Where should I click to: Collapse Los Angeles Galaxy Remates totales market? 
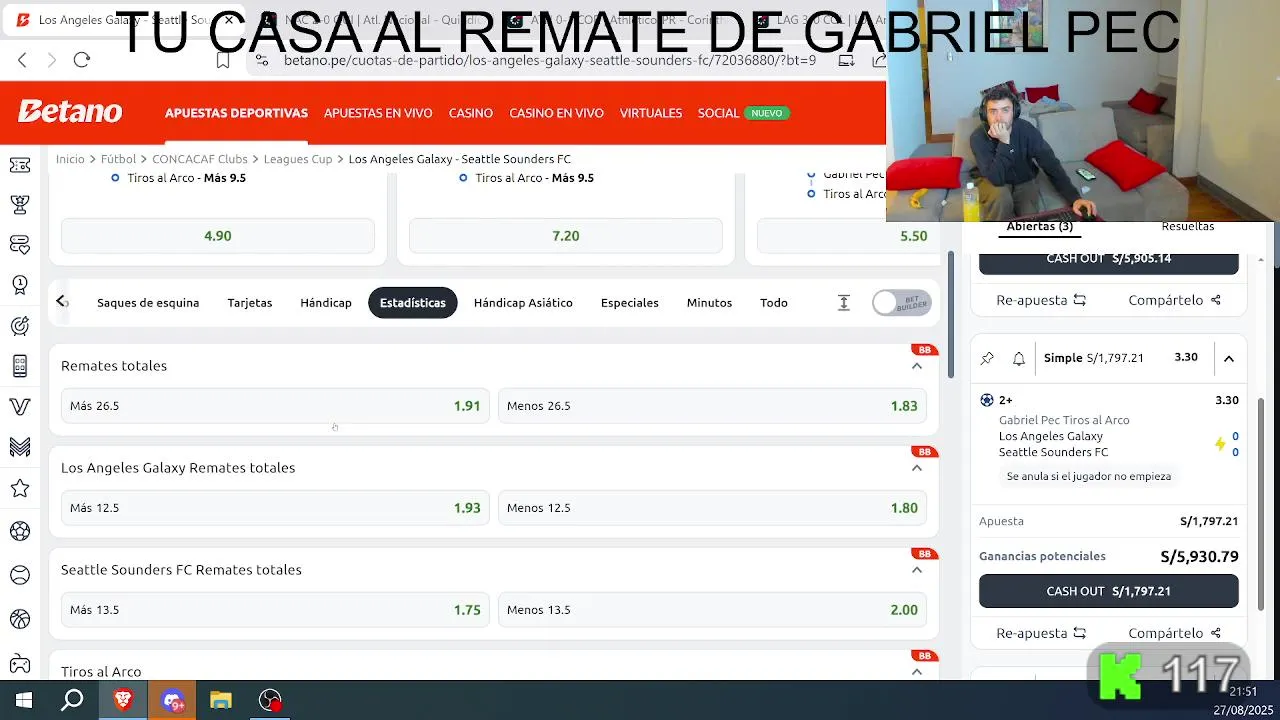pyautogui.click(x=917, y=468)
